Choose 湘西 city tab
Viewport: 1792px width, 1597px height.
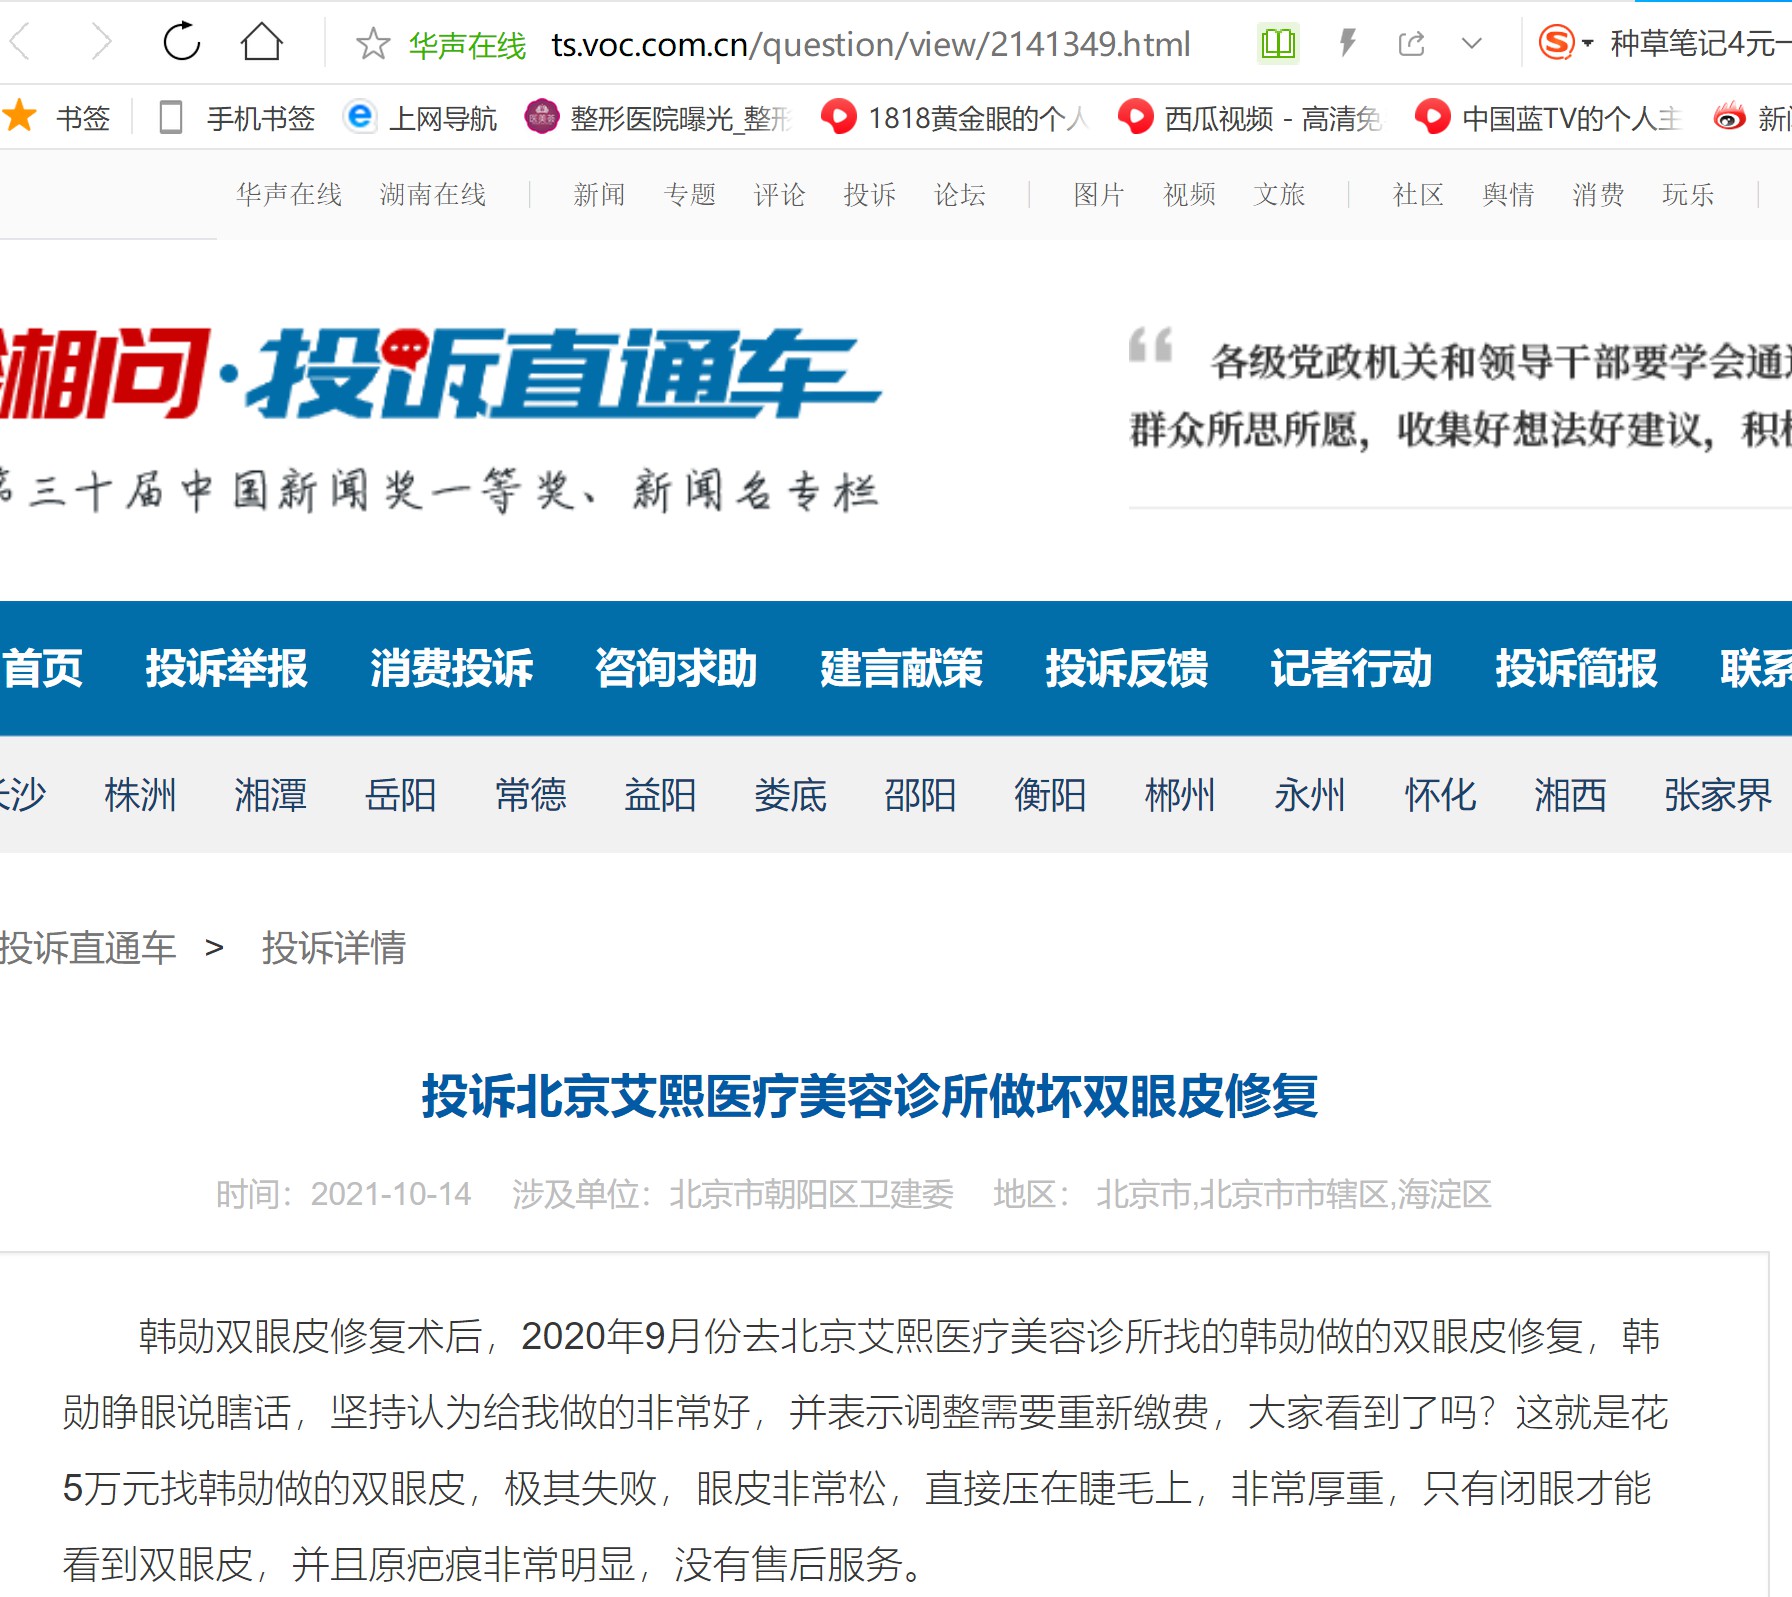1570,796
